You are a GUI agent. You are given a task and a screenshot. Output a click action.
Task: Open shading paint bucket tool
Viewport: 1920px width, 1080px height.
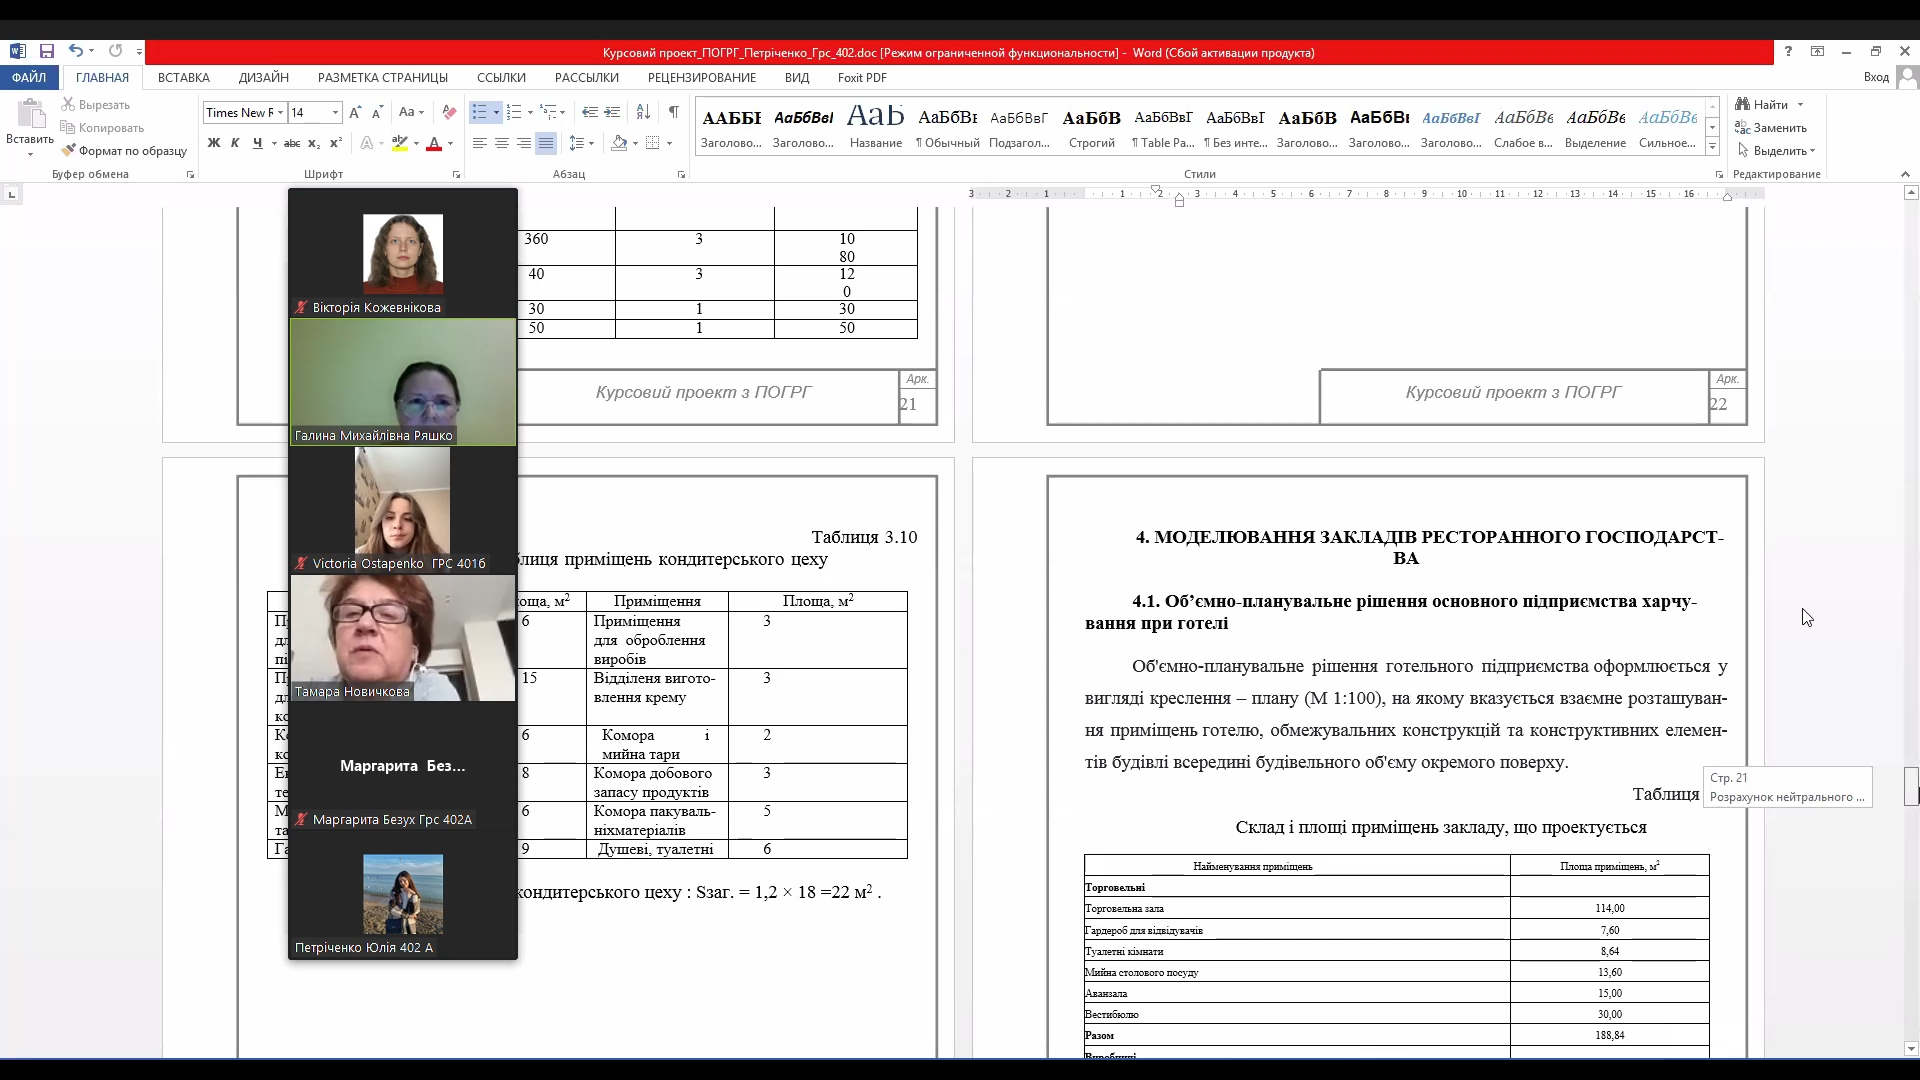pos(619,144)
